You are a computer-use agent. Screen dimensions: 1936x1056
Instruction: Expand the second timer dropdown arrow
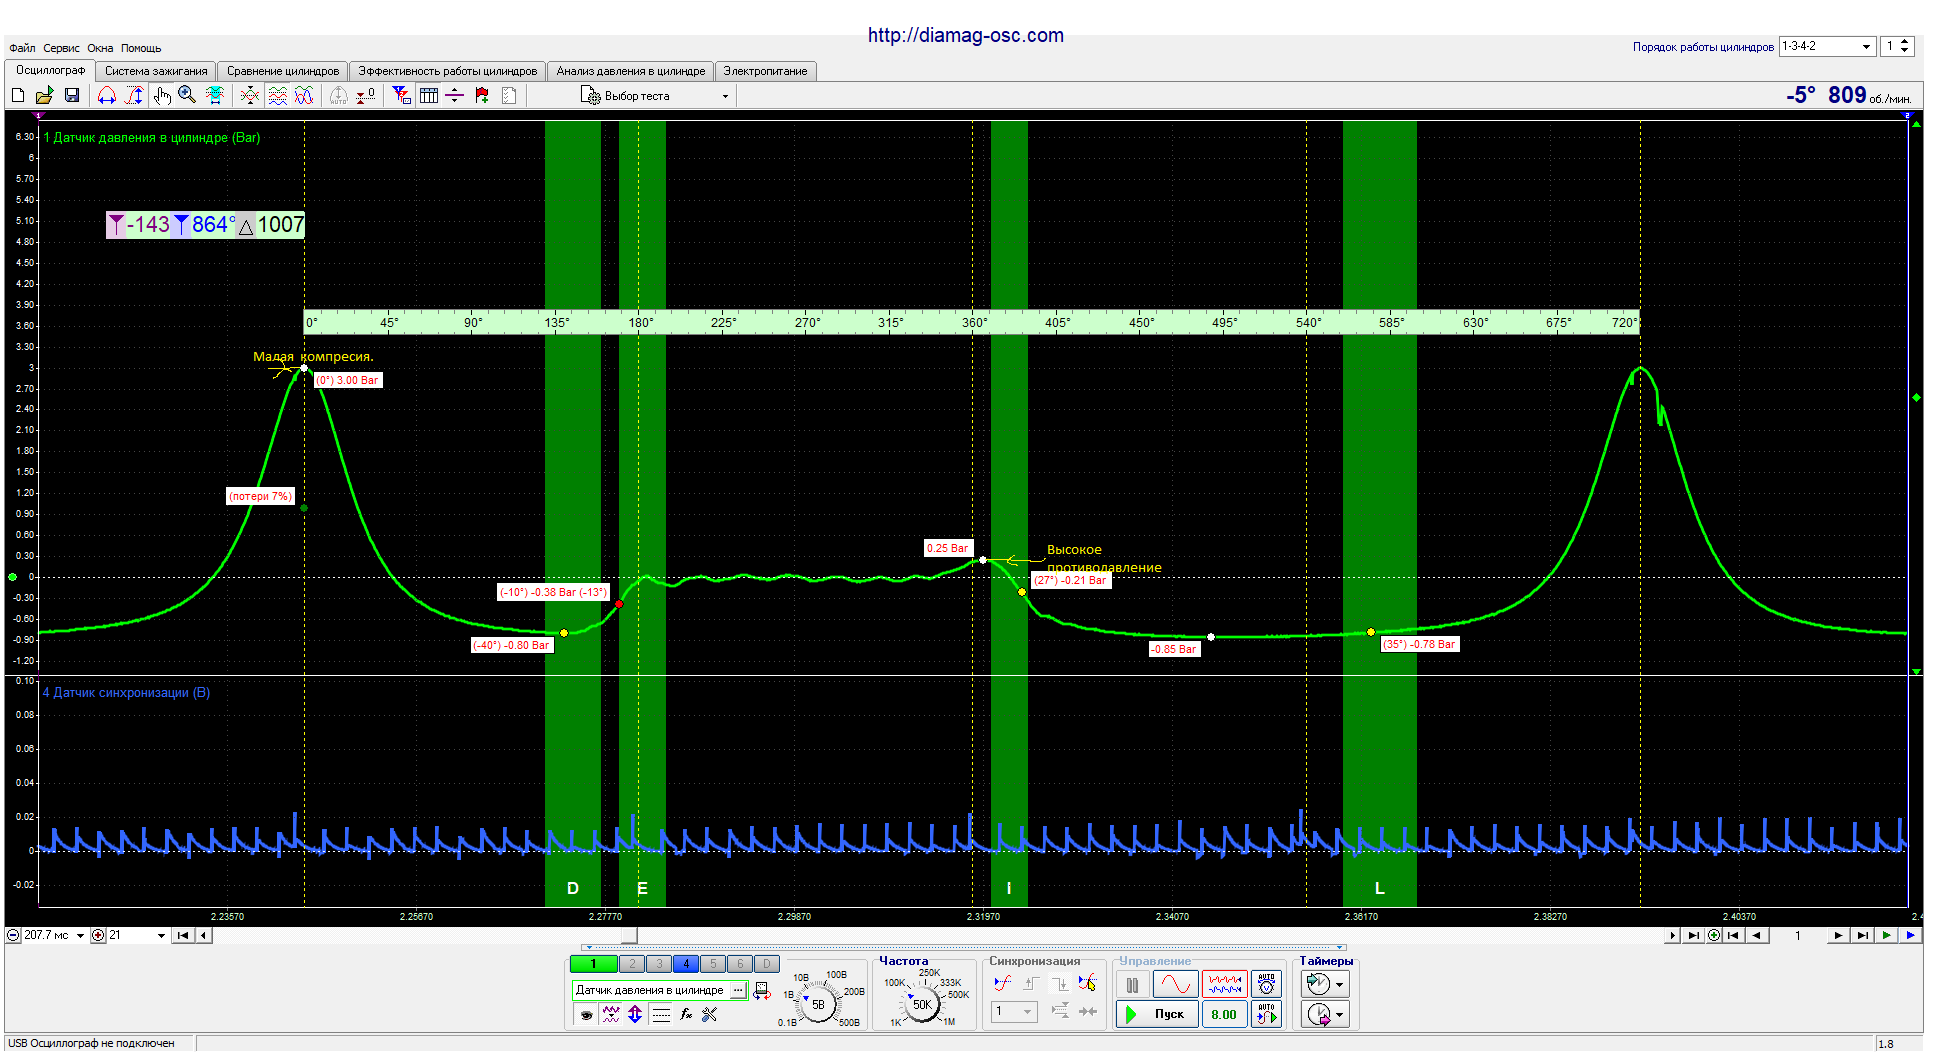pos(1340,1015)
